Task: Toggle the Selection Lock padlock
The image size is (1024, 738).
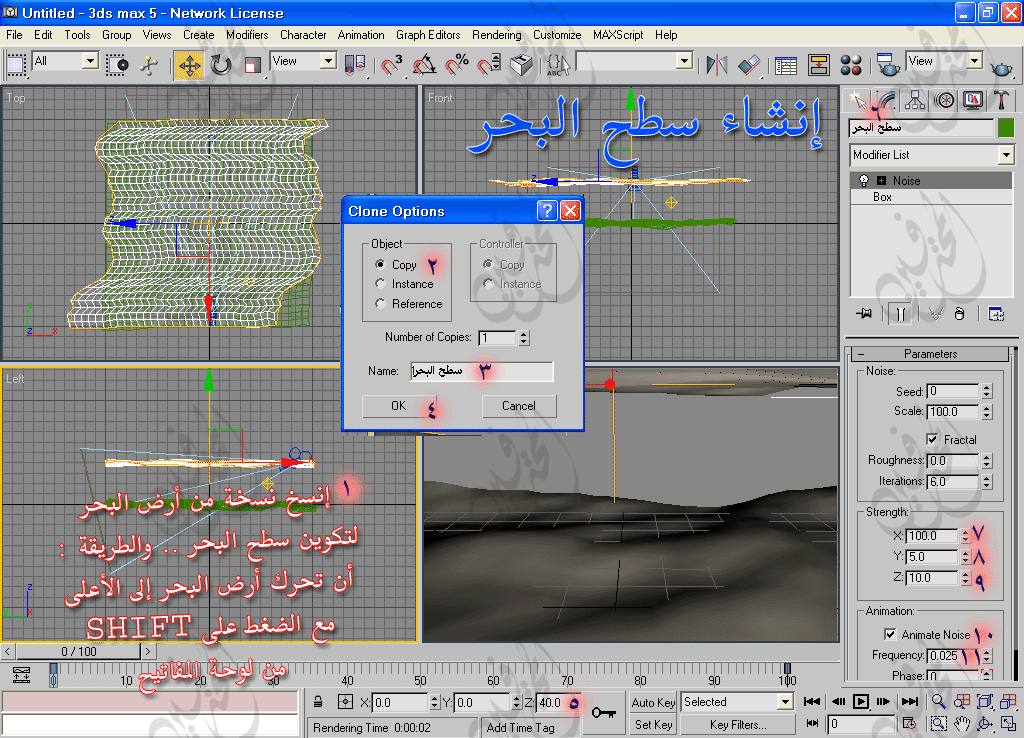Action: 318,702
